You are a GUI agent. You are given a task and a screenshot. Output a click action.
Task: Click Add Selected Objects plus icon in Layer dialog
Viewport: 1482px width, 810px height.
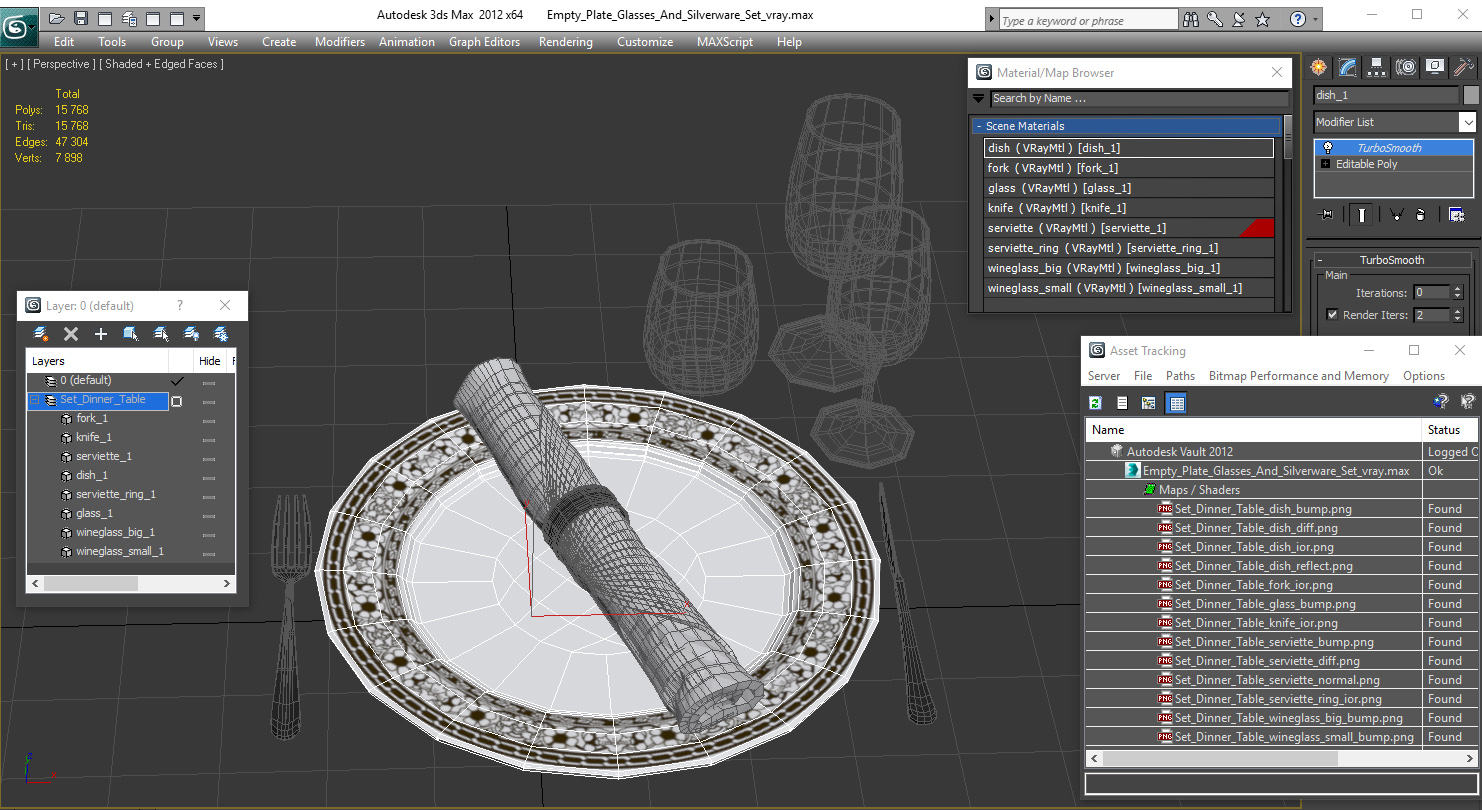click(x=101, y=334)
